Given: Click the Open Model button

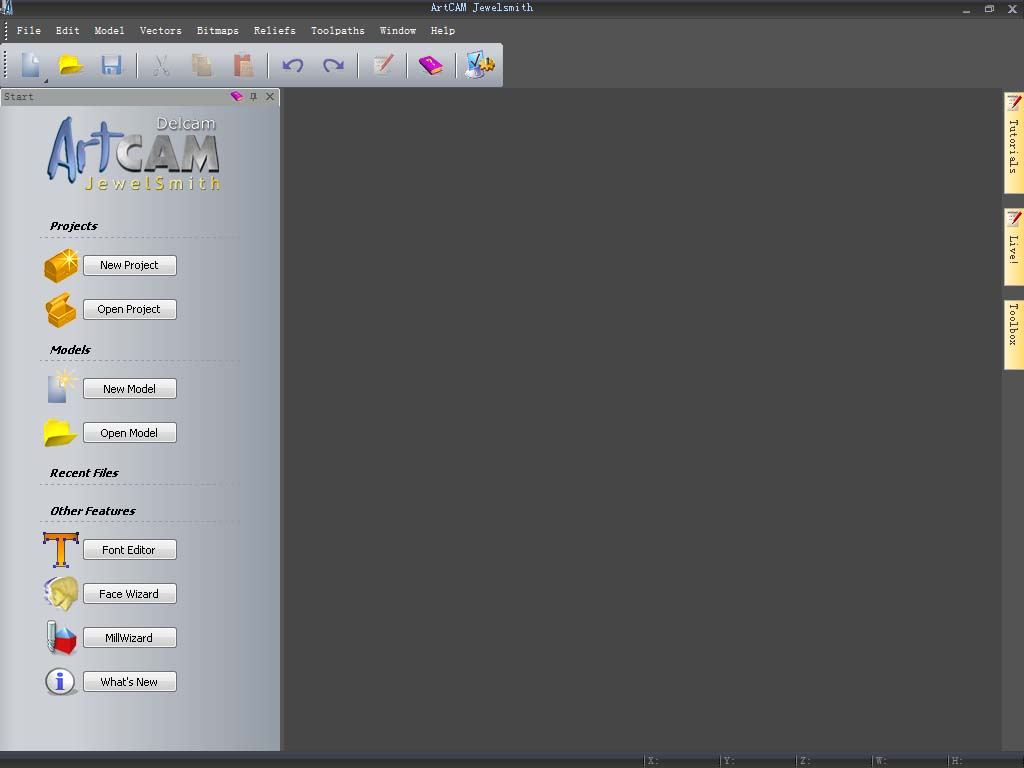Looking at the screenshot, I should 129,432.
